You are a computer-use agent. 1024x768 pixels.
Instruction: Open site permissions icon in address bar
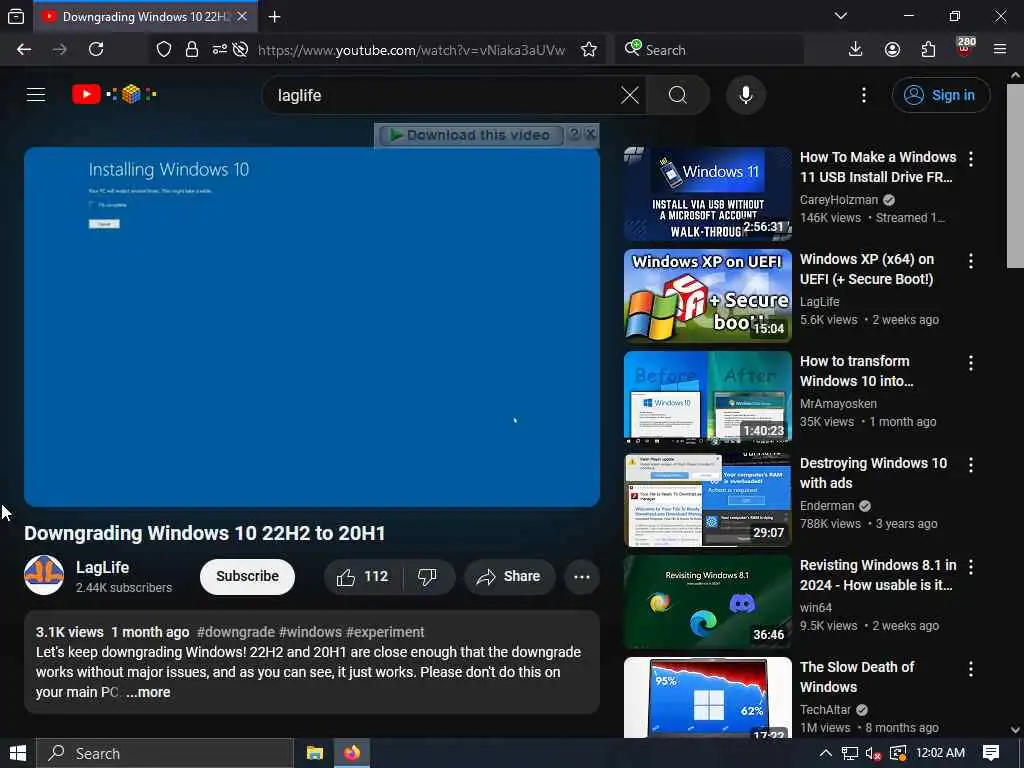[x=219, y=50]
